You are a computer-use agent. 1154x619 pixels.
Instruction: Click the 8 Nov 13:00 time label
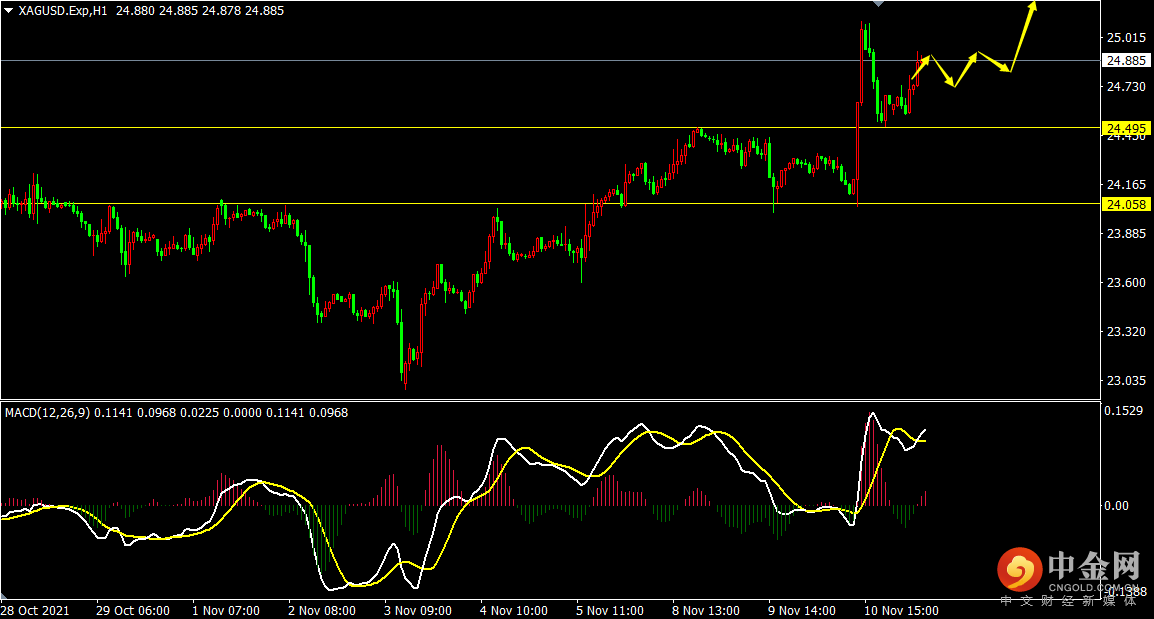(x=706, y=611)
